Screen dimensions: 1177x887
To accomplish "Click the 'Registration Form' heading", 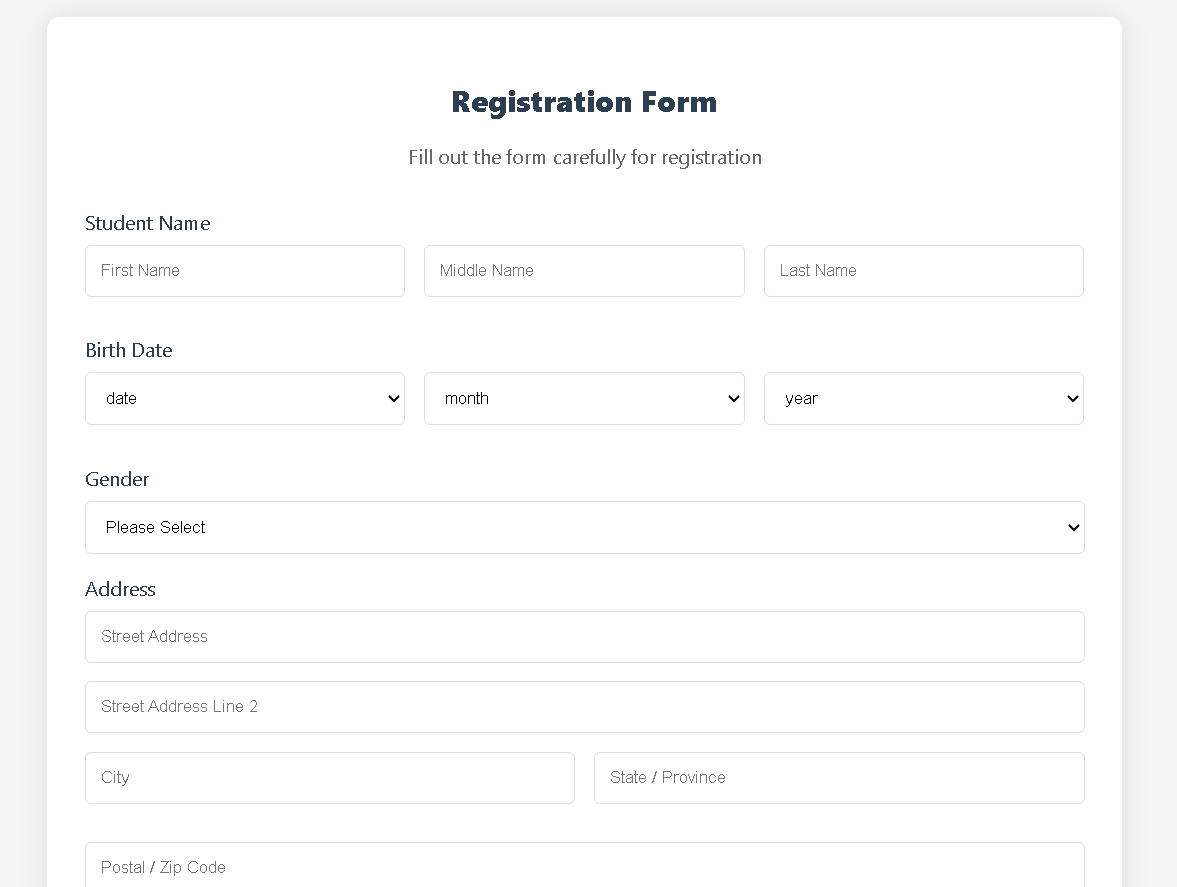I will tap(584, 101).
